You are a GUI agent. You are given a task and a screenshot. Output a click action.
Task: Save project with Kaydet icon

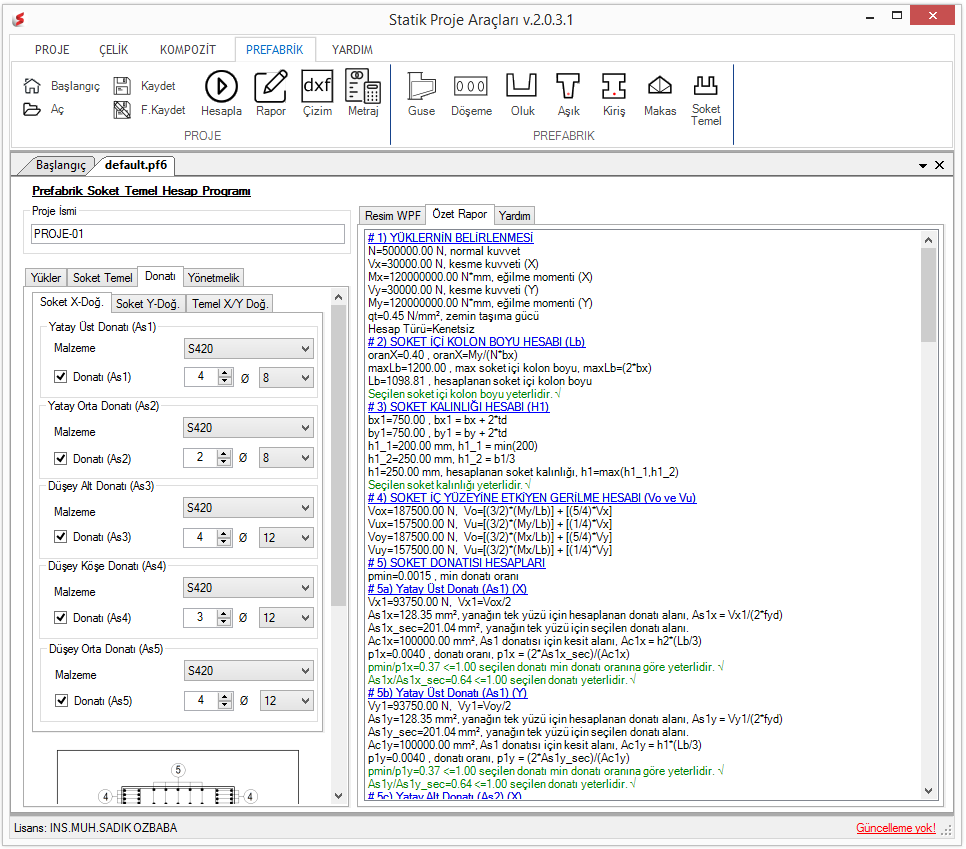[122, 86]
